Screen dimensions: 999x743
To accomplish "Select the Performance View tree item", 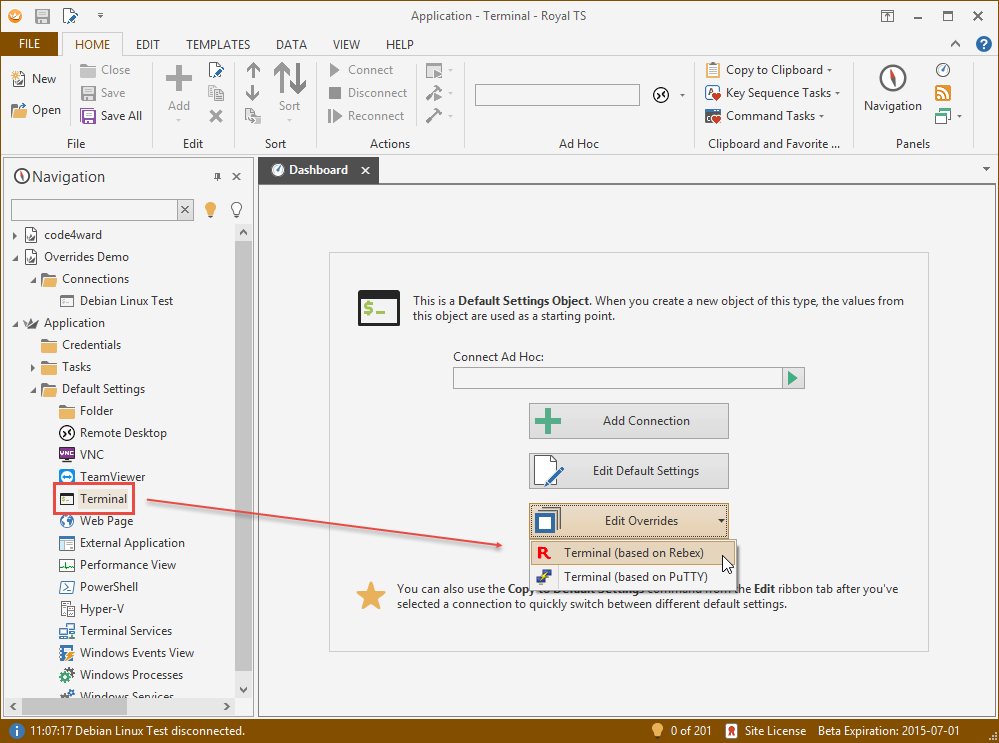I will pyautogui.click(x=117, y=565).
